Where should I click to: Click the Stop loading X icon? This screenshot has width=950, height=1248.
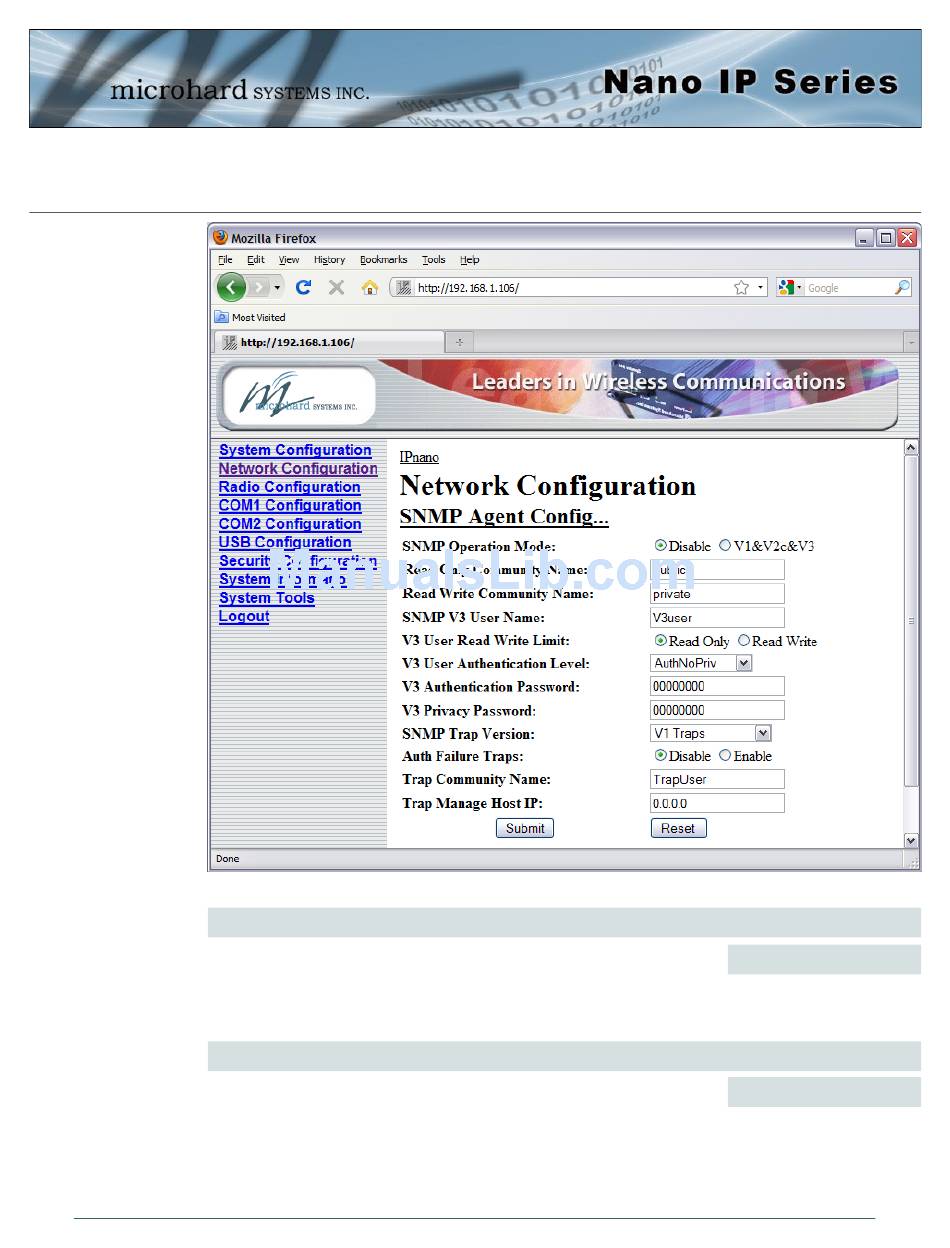(x=336, y=288)
